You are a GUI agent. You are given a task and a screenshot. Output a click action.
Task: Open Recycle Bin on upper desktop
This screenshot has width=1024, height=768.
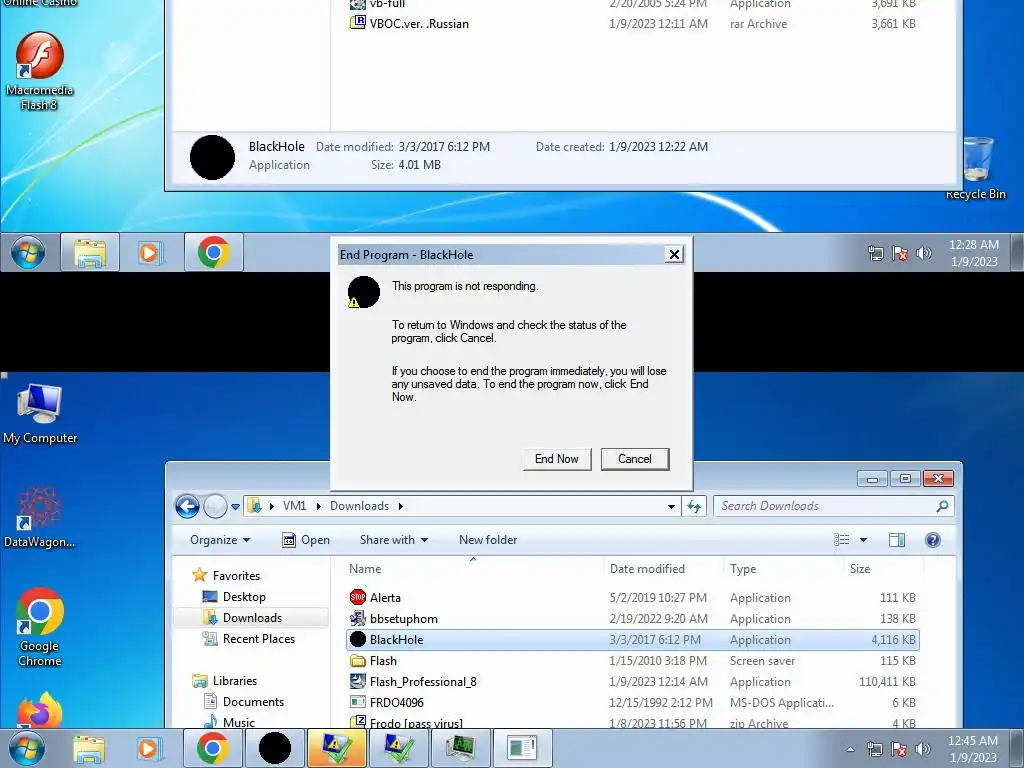976,168
